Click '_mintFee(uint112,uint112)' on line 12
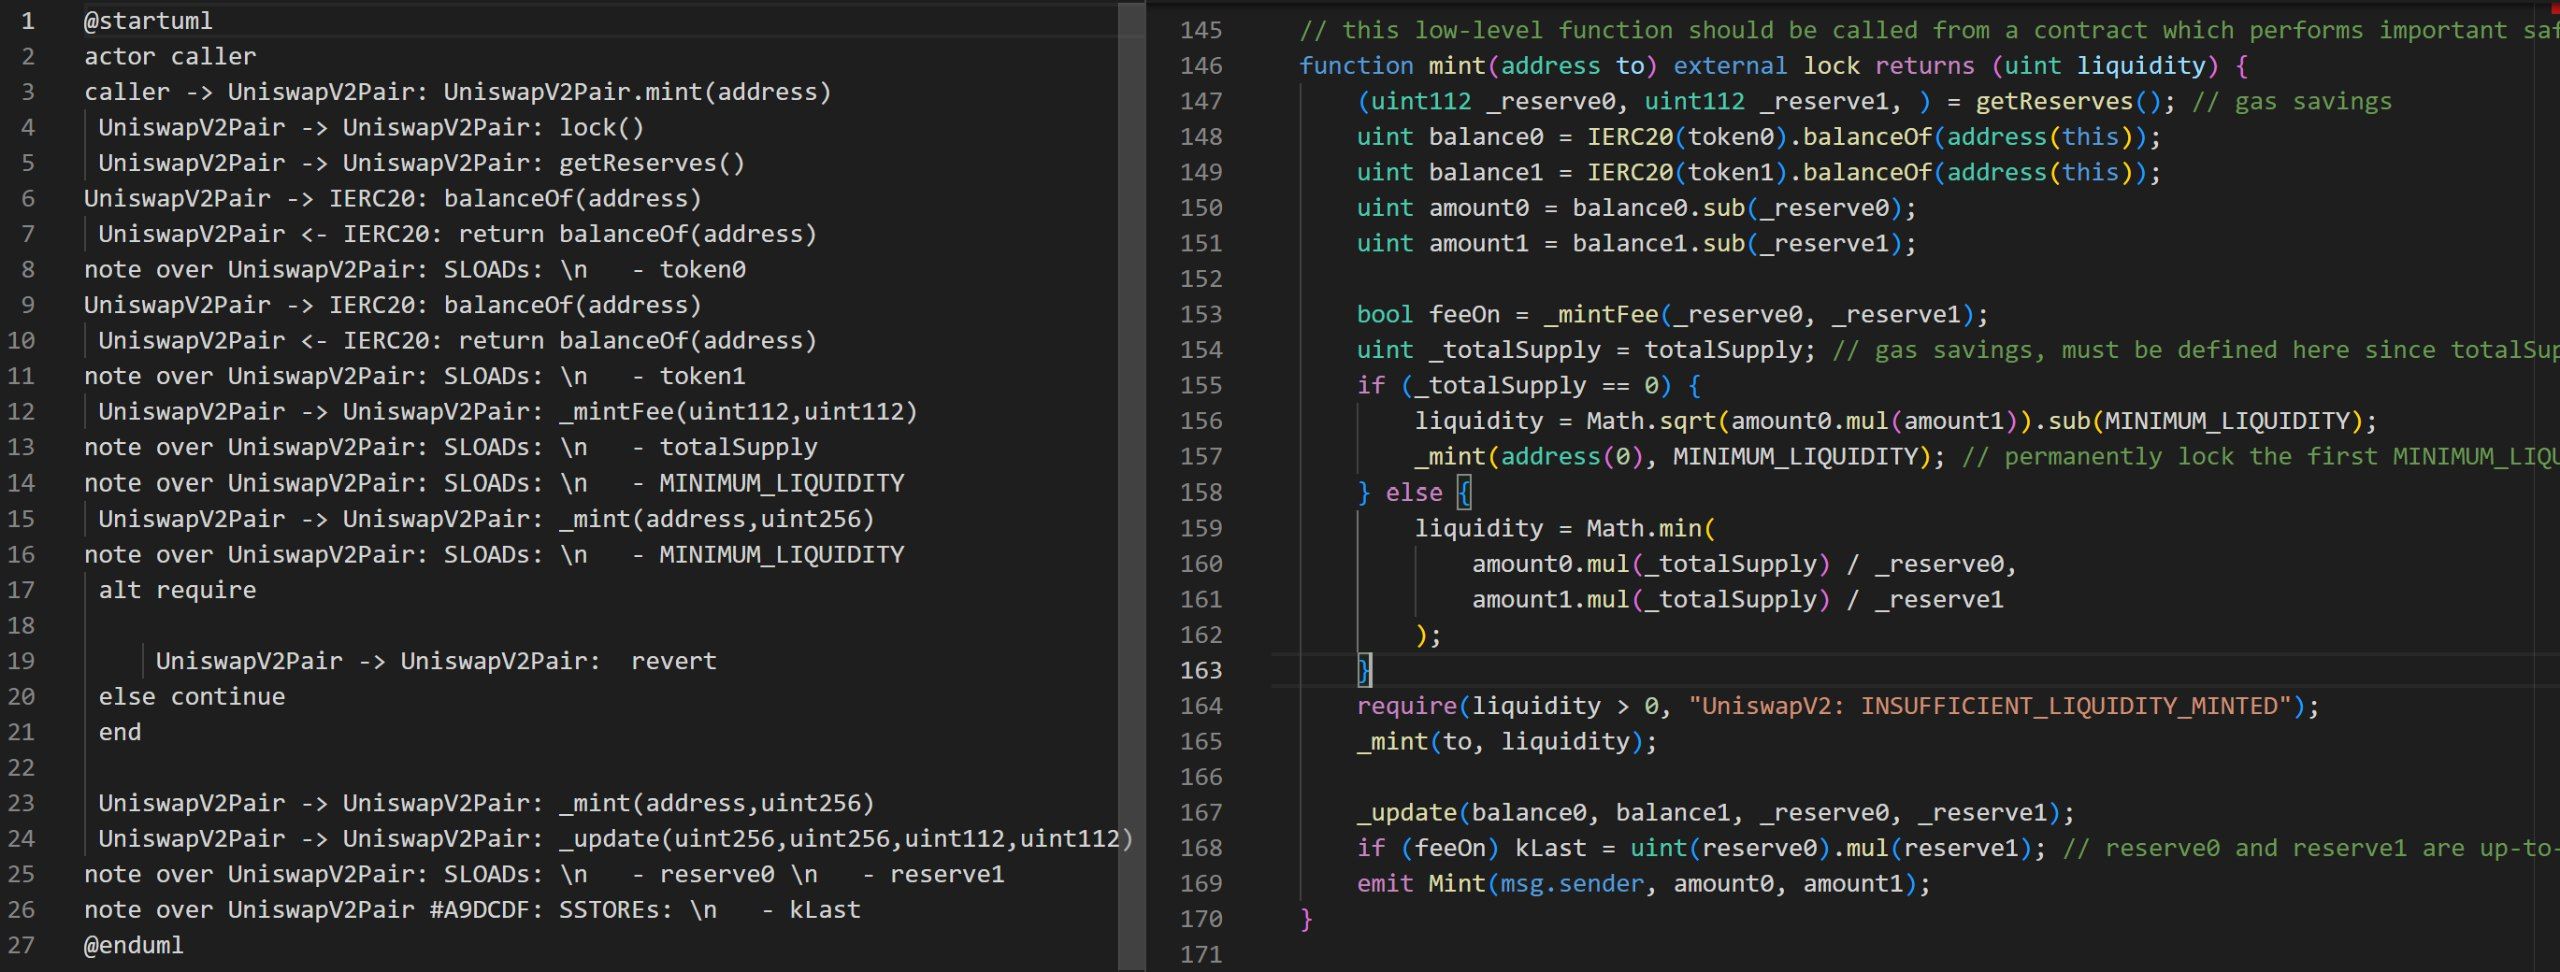Image resolution: width=2560 pixels, height=972 pixels. (738, 412)
